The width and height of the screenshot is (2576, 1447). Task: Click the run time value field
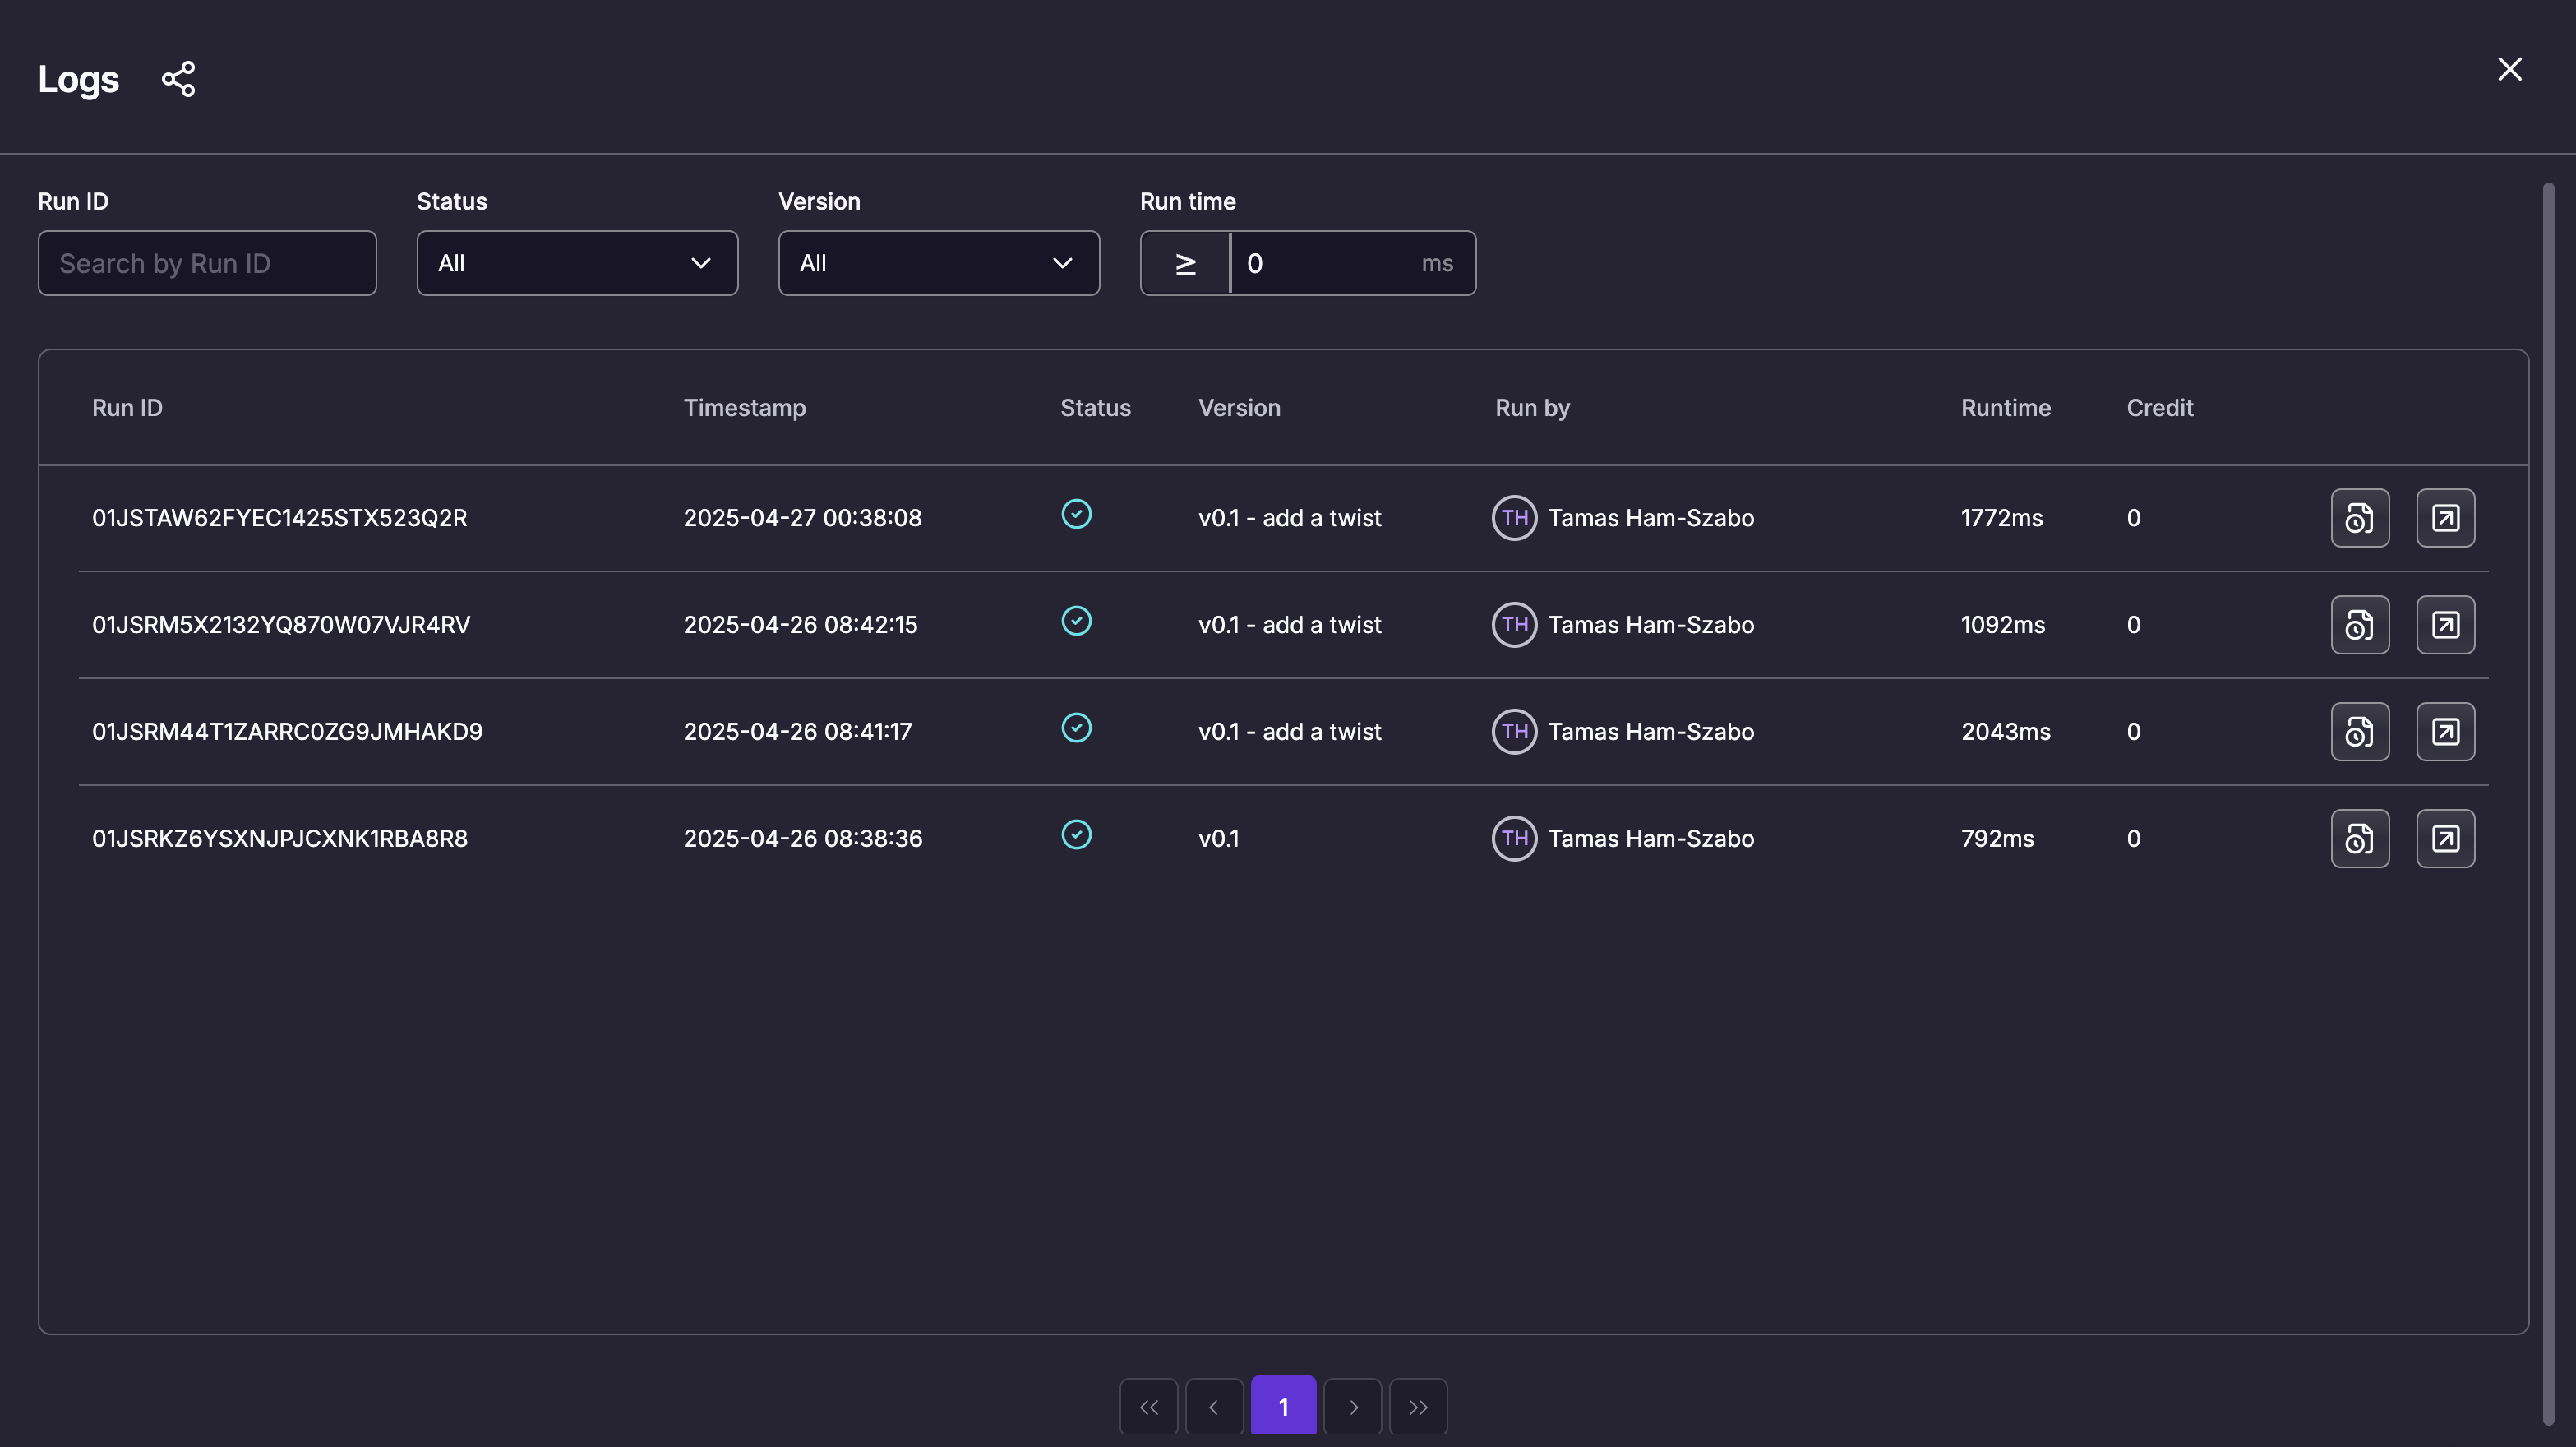[1324, 263]
